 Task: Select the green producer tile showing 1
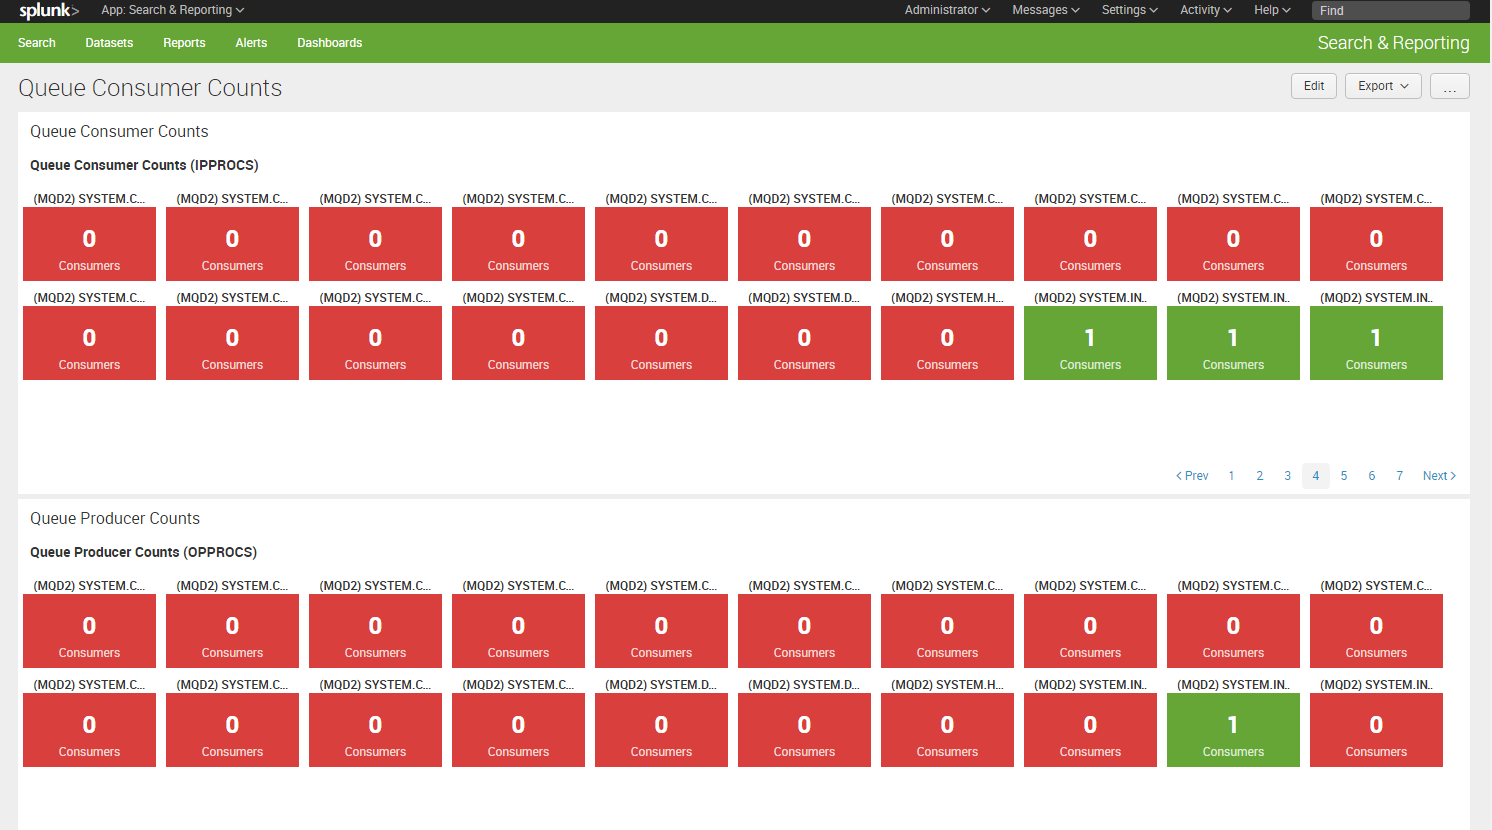tap(1233, 730)
